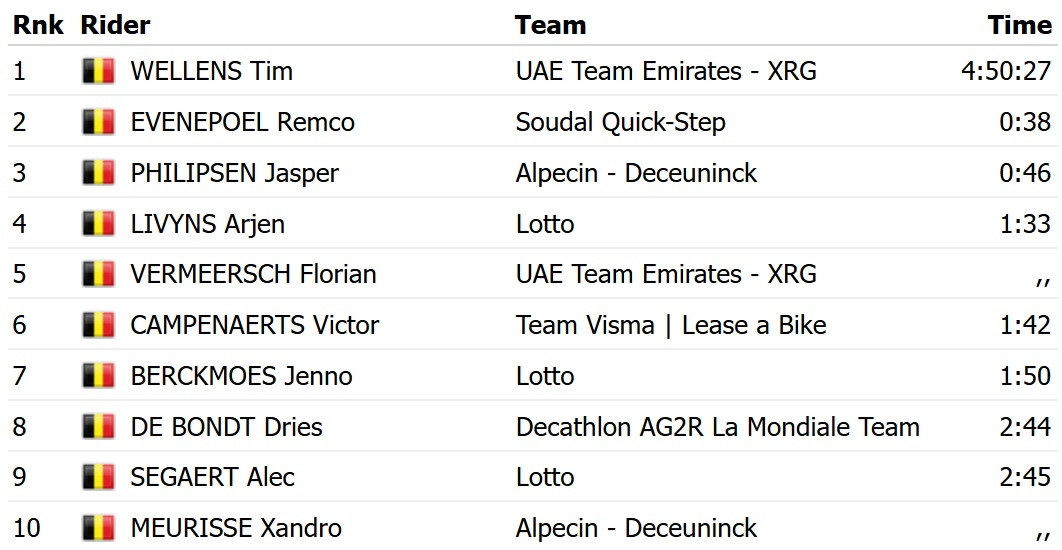Click the flag icon beside Jenno Berckmoes
This screenshot has height=550, width=1062.
[98, 376]
